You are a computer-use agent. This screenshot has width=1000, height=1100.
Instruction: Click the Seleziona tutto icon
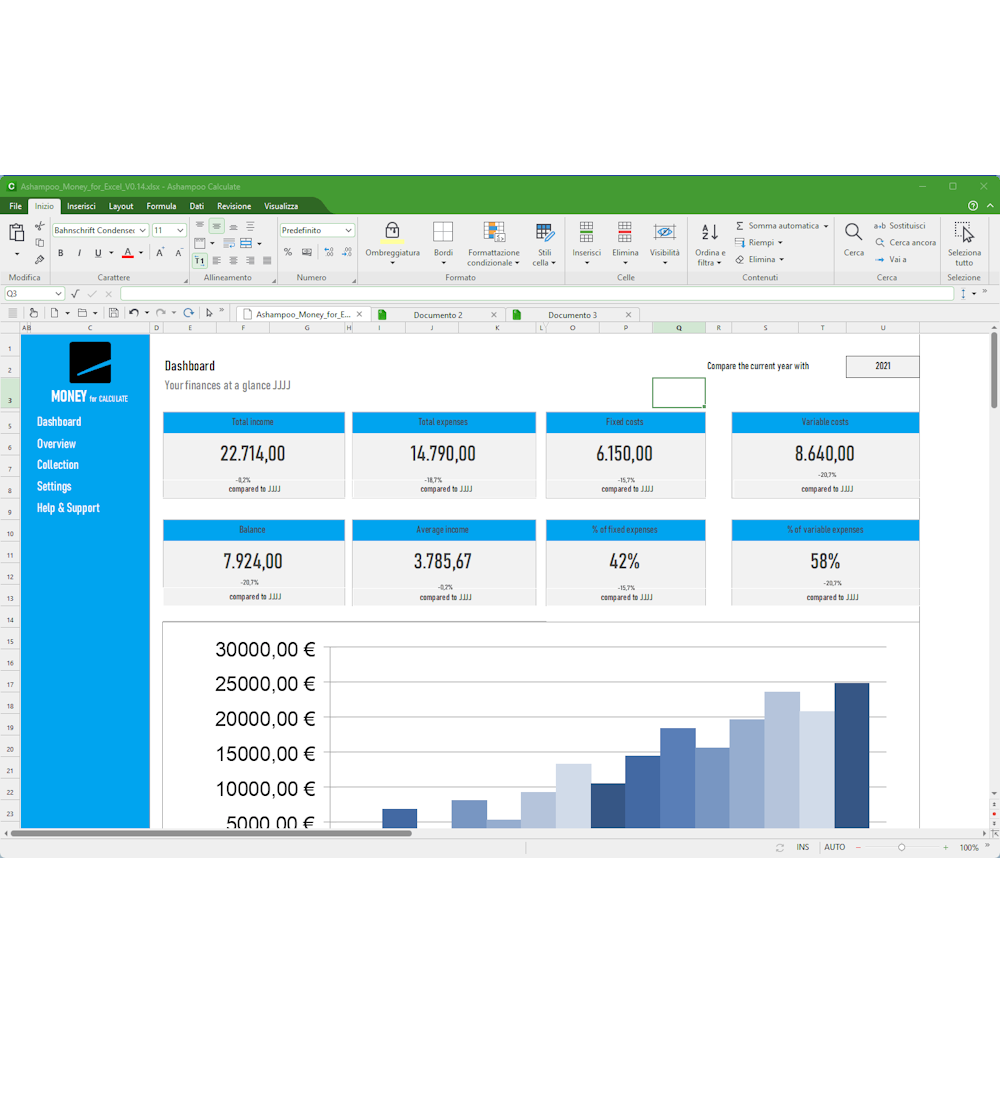pyautogui.click(x=963, y=233)
